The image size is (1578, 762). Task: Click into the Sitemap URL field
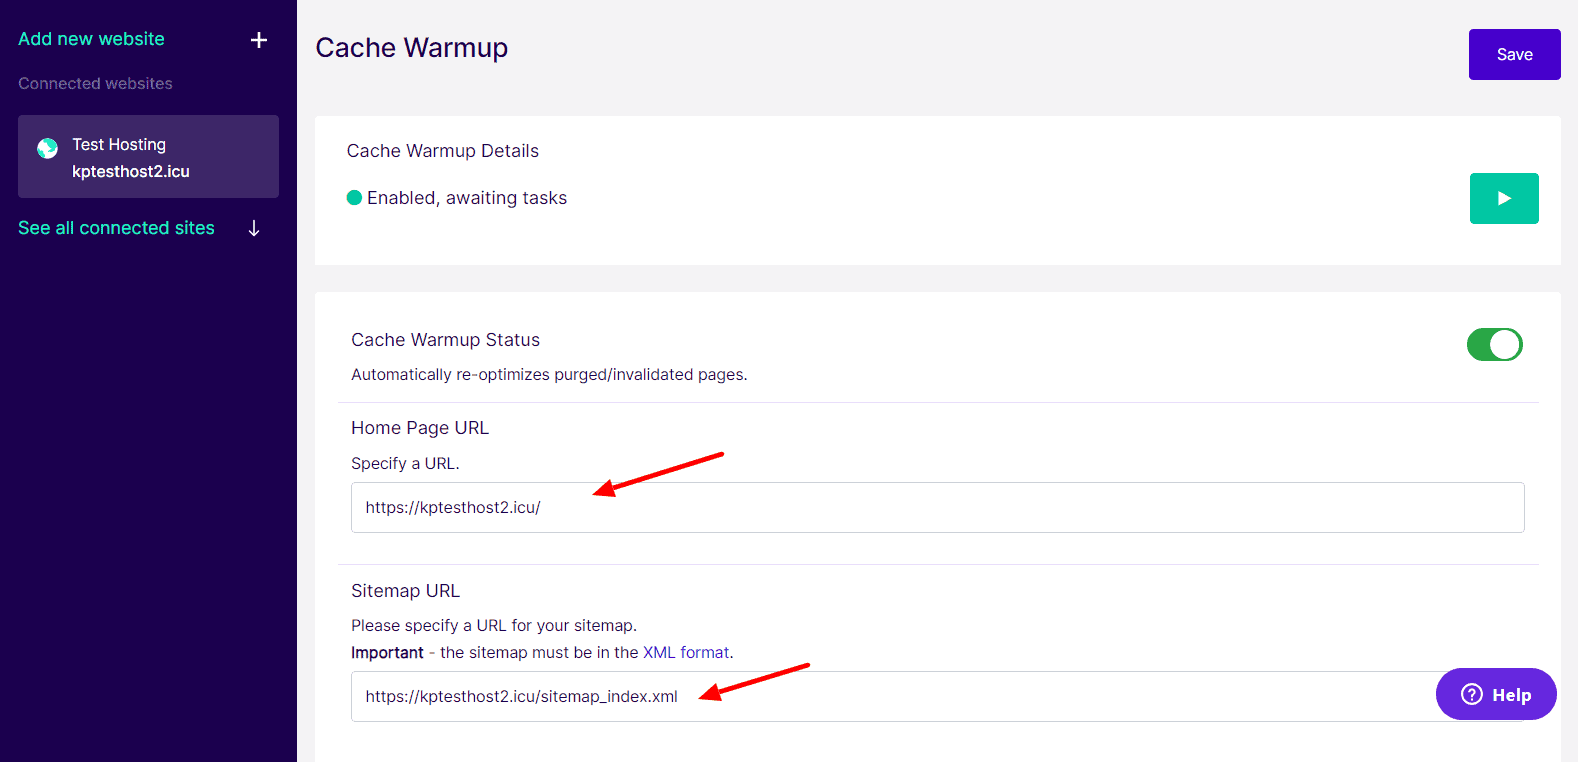tap(890, 697)
